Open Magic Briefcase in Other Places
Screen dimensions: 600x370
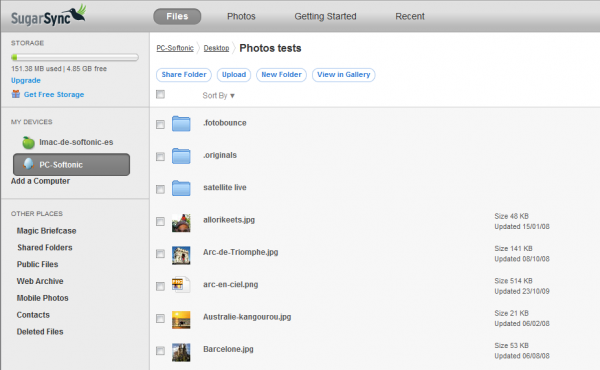pyautogui.click(x=46, y=231)
